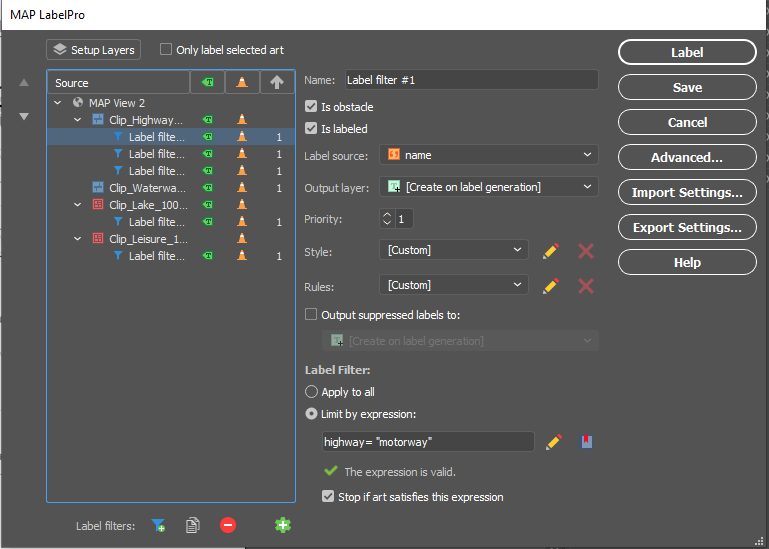Click the obstacle cone column header

point(242,82)
